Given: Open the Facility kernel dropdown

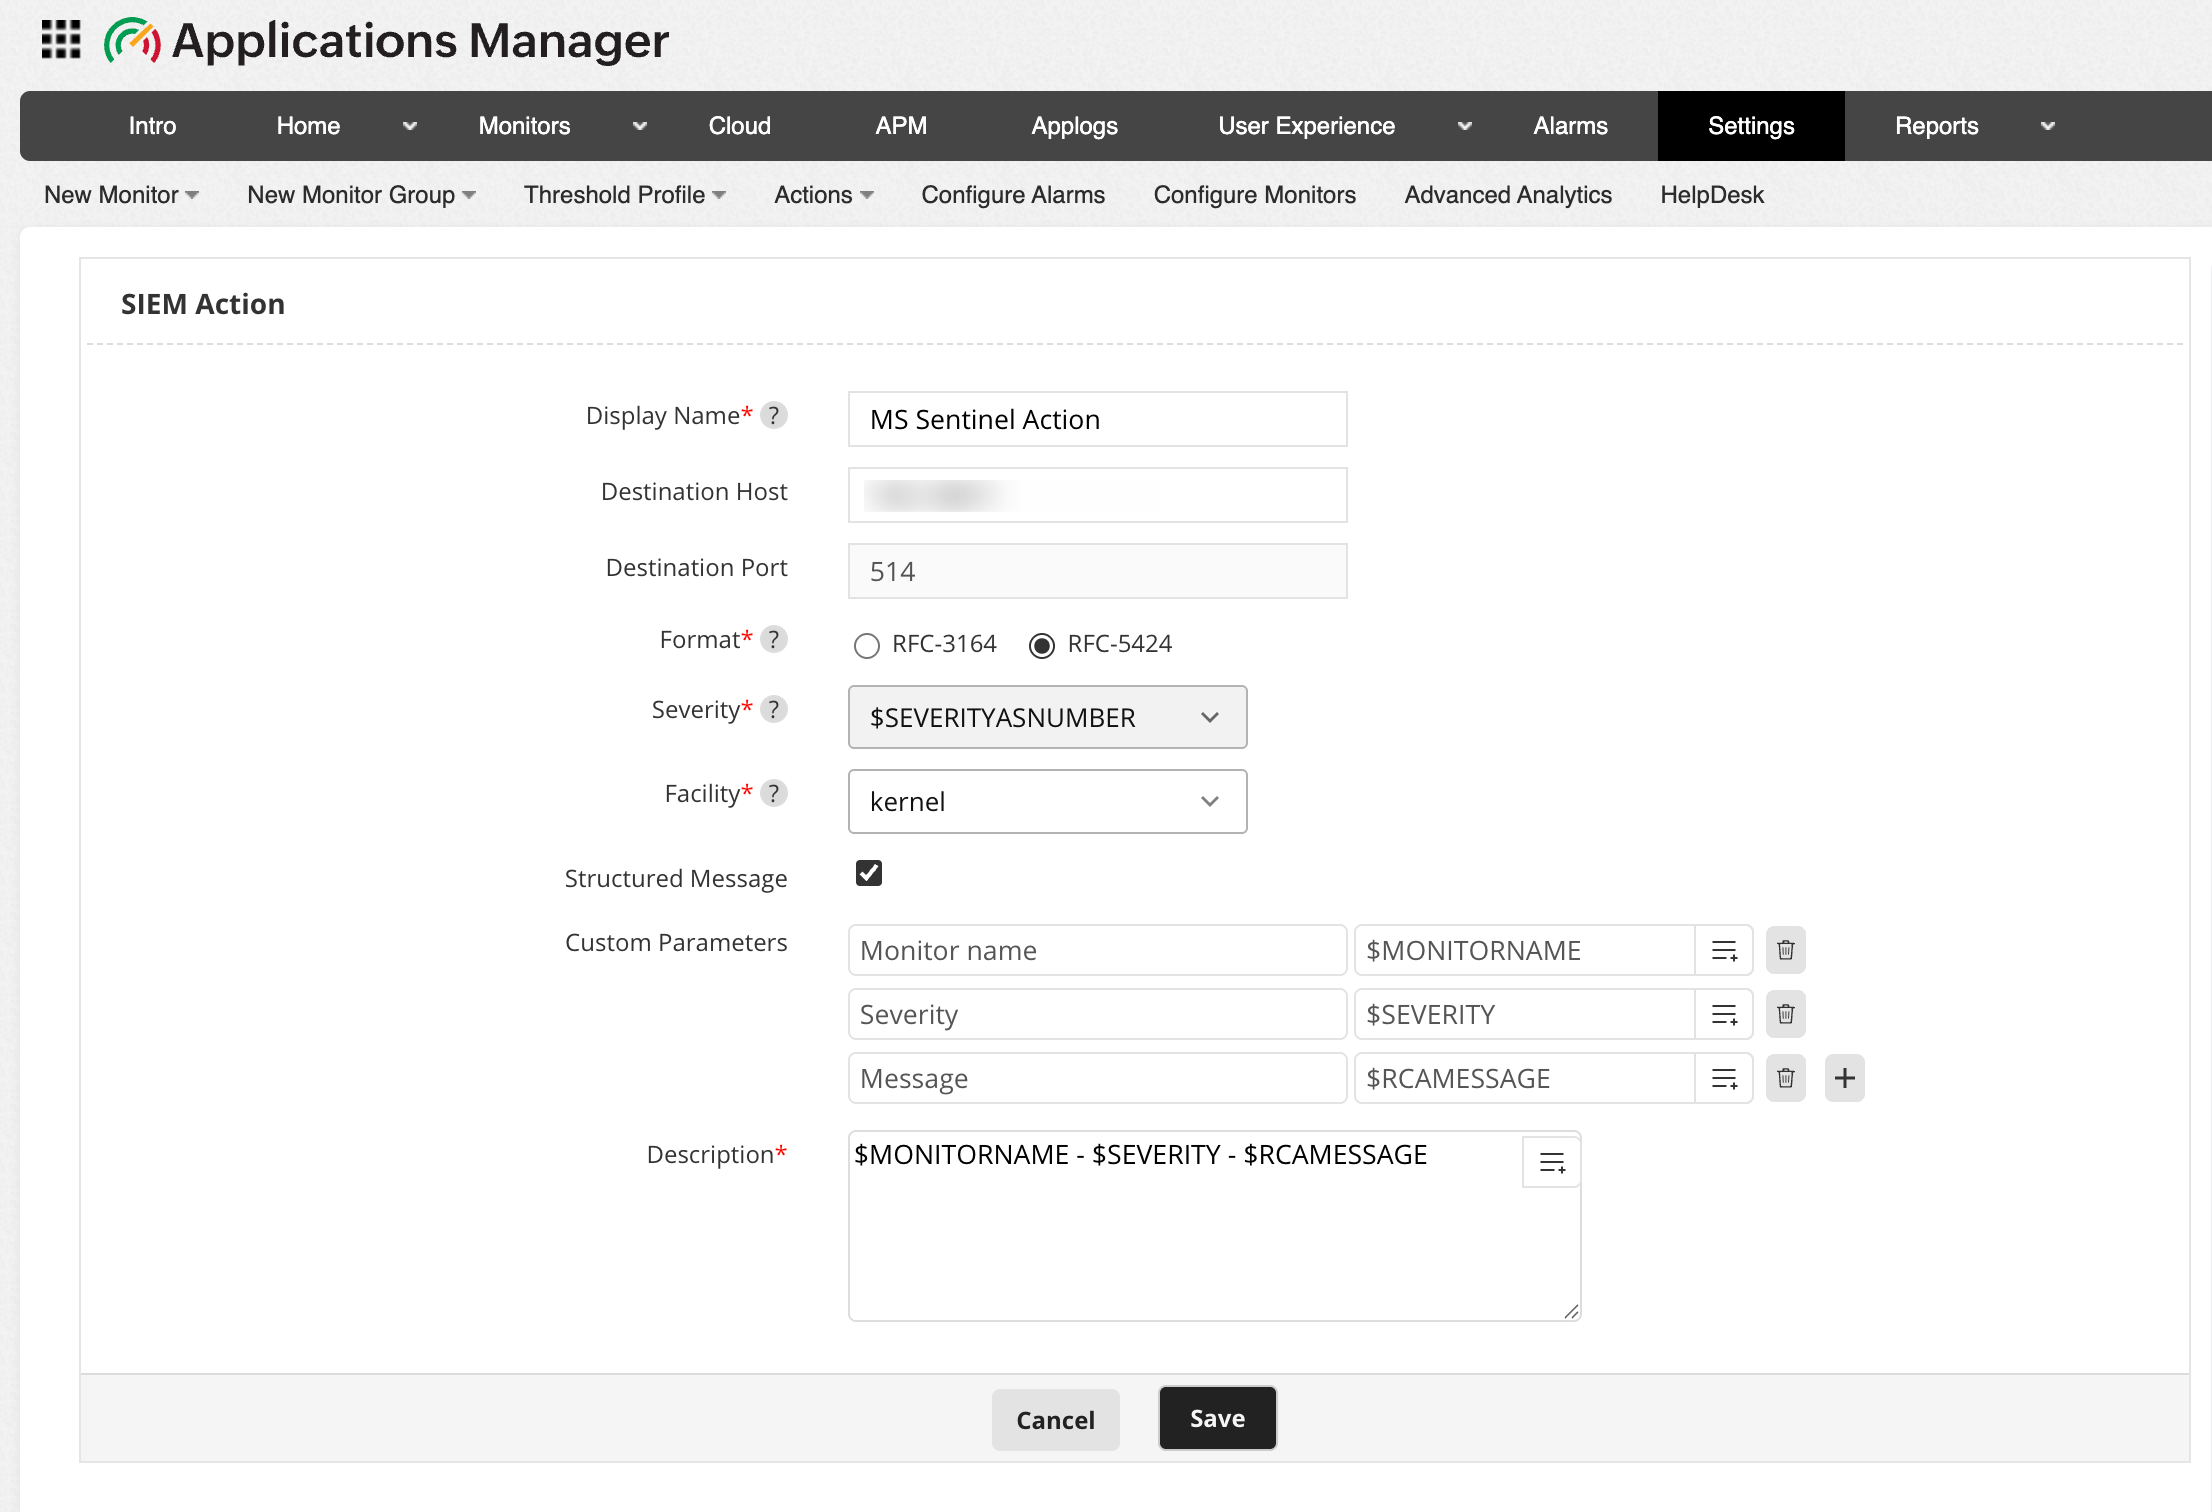Looking at the screenshot, I should coord(1047,801).
